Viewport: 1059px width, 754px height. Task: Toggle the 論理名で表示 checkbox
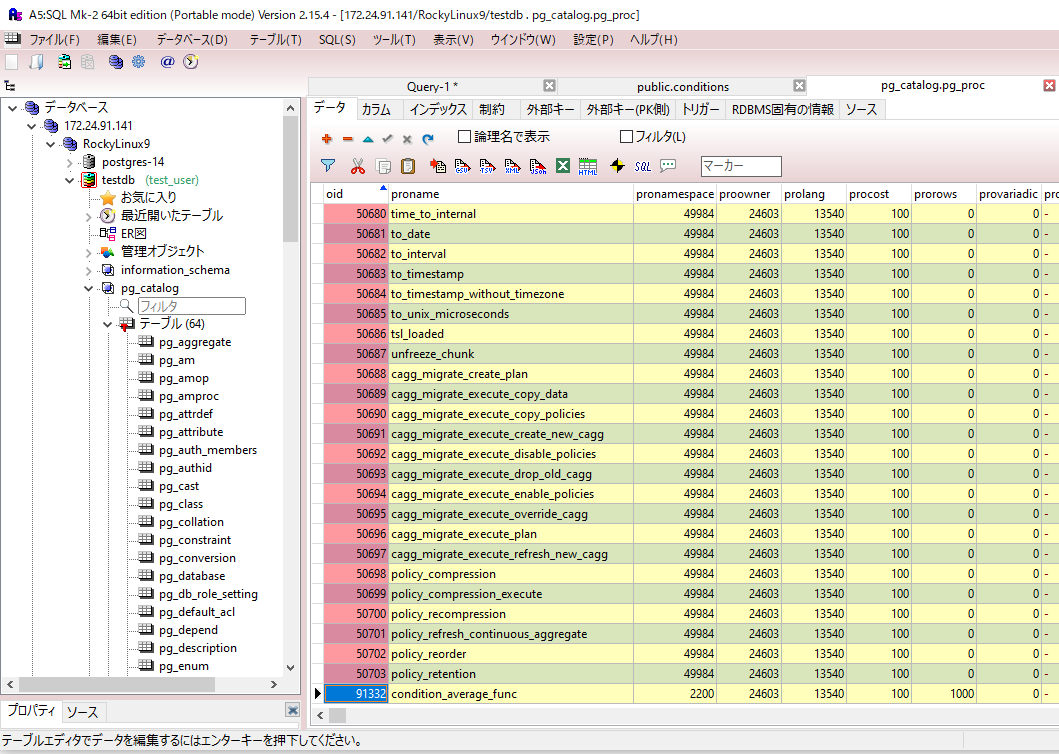coord(464,136)
